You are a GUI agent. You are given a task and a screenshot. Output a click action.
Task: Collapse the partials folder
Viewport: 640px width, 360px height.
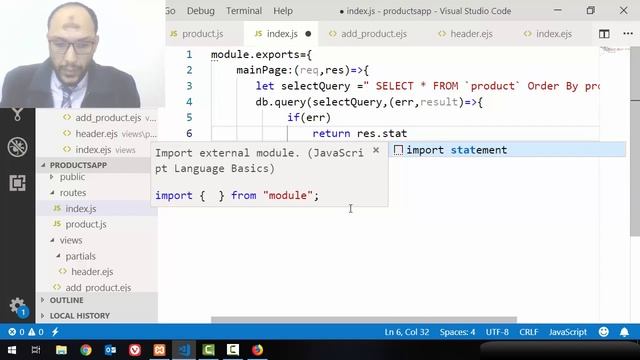(x=80, y=256)
